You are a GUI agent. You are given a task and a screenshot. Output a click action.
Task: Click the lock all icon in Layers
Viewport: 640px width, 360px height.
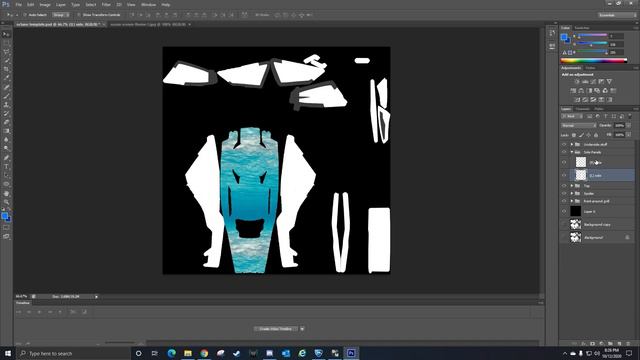click(x=596, y=135)
